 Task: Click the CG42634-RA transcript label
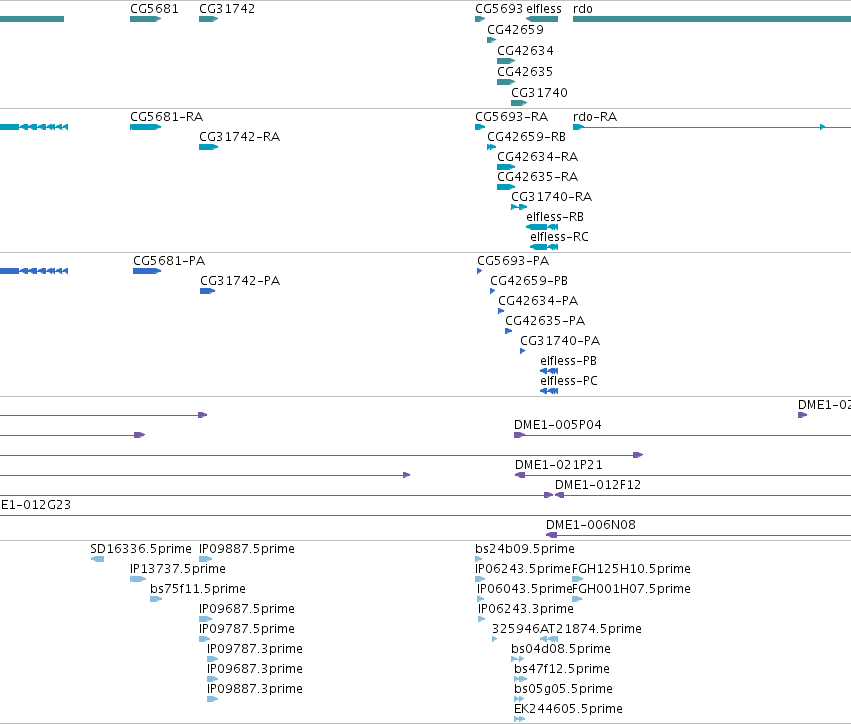pyautogui.click(x=537, y=157)
